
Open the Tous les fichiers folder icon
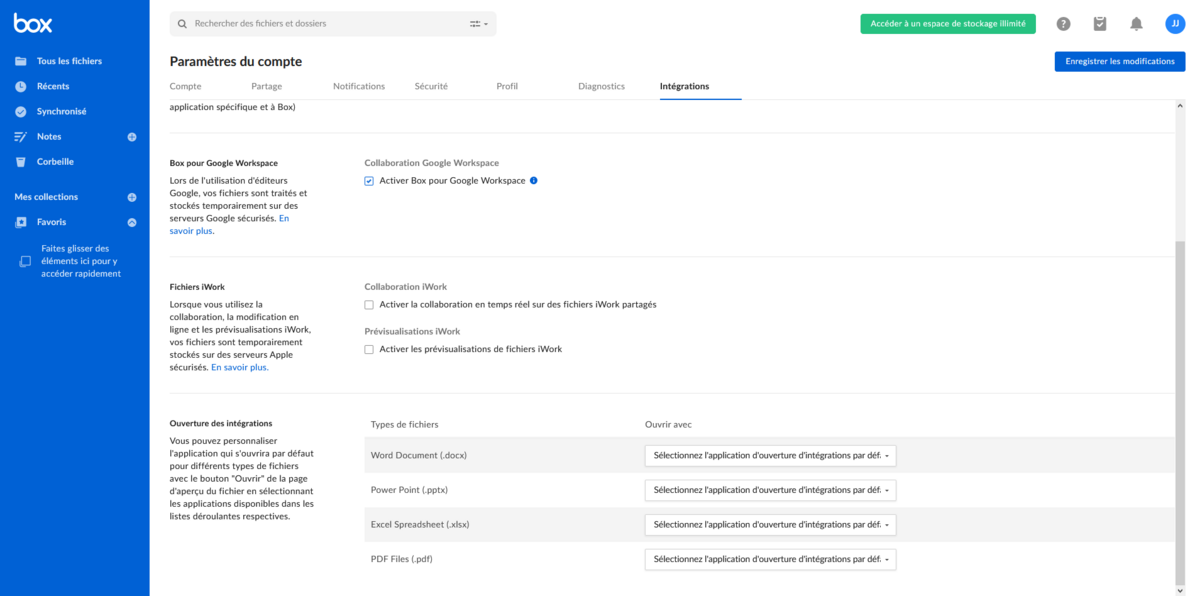pyautogui.click(x=21, y=61)
